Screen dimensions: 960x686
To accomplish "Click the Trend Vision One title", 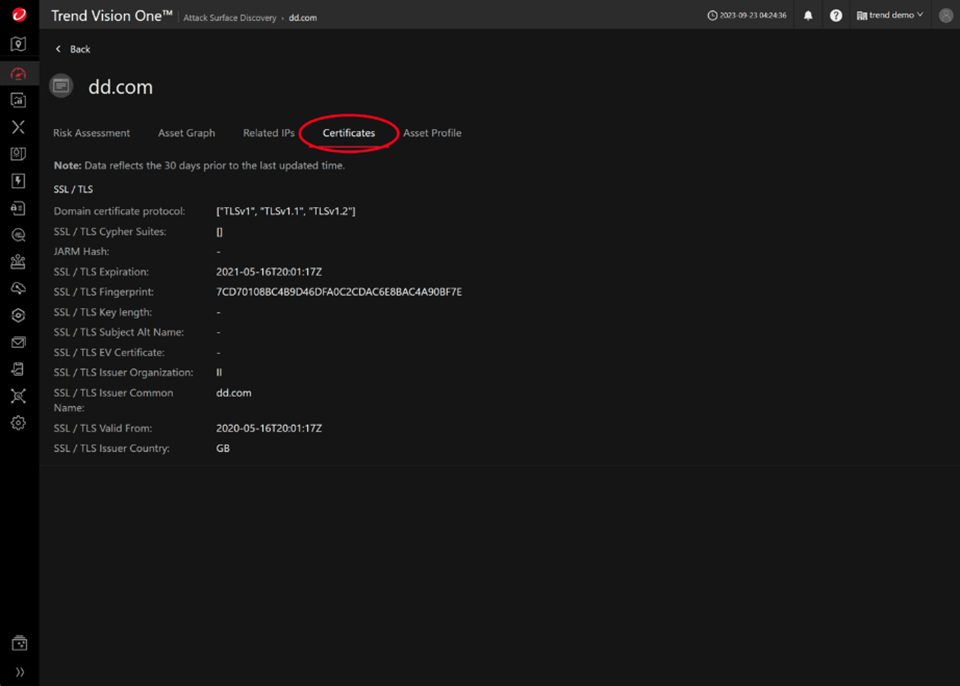I will point(111,16).
